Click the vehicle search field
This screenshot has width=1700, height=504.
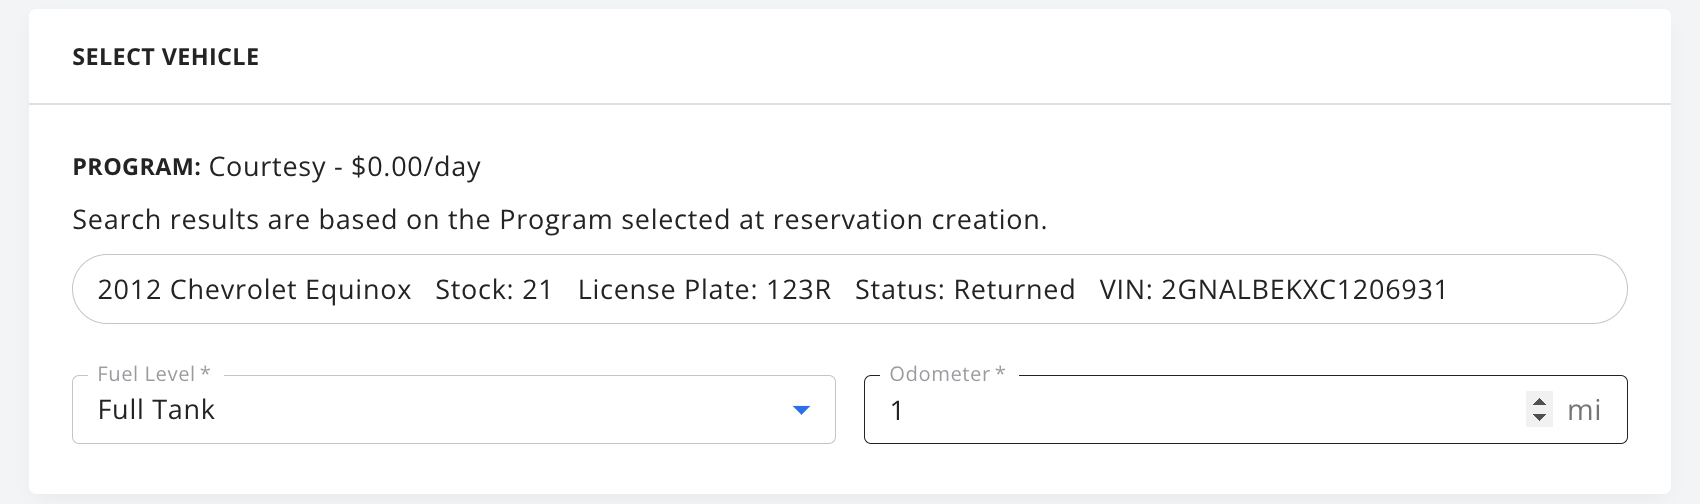pyautogui.click(x=850, y=289)
